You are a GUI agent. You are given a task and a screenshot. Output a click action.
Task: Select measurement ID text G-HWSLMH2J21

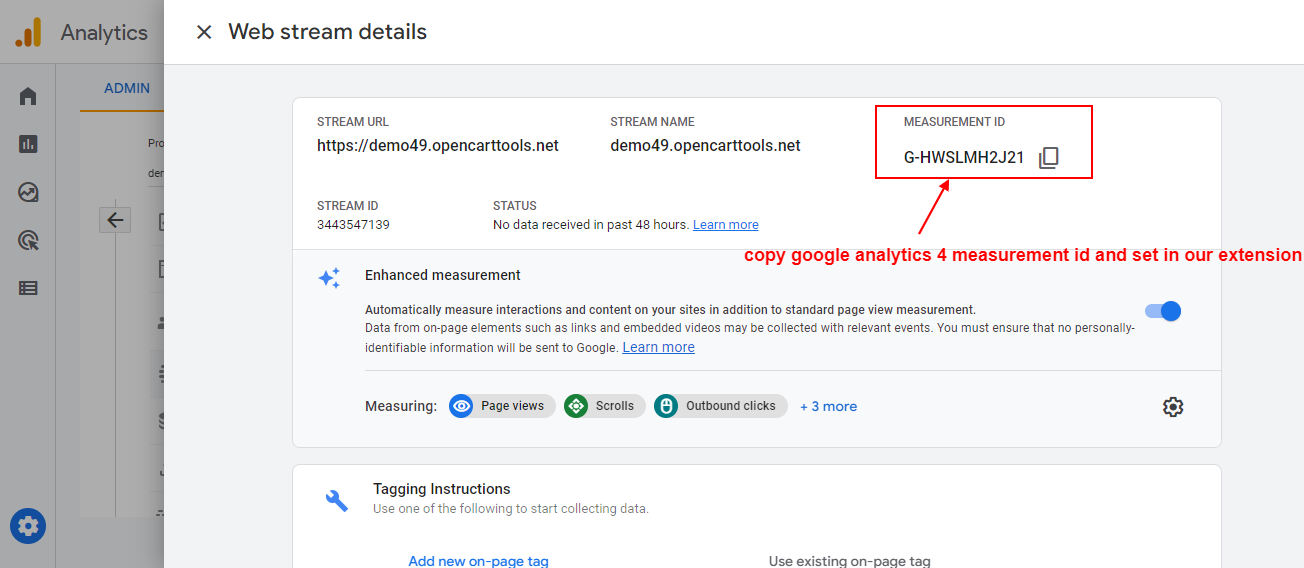[964, 158]
